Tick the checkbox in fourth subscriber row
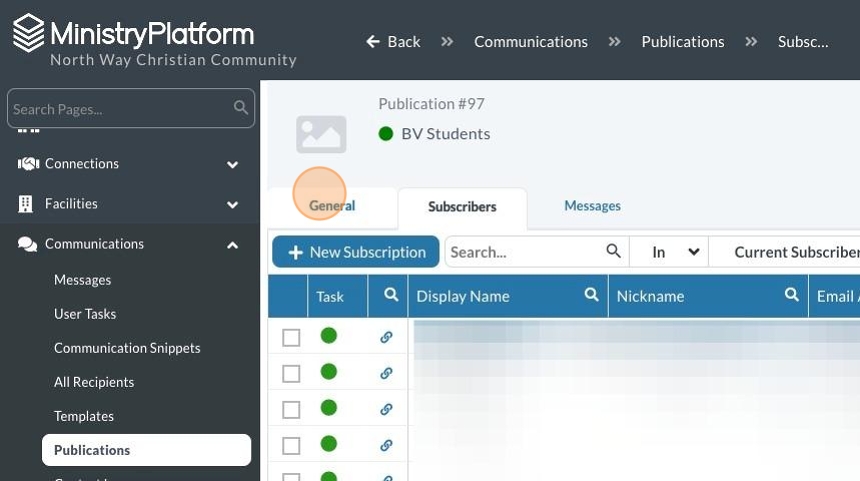Viewport: 860px width, 481px height. click(291, 446)
